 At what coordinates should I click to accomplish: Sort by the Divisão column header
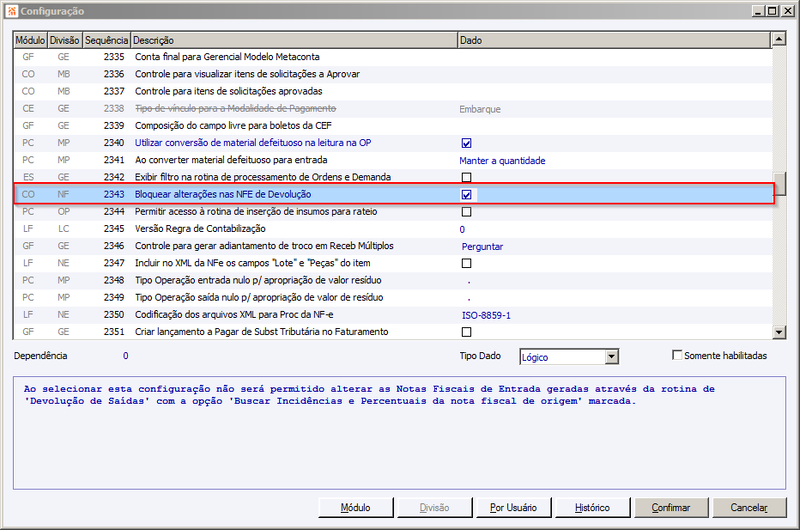65,40
